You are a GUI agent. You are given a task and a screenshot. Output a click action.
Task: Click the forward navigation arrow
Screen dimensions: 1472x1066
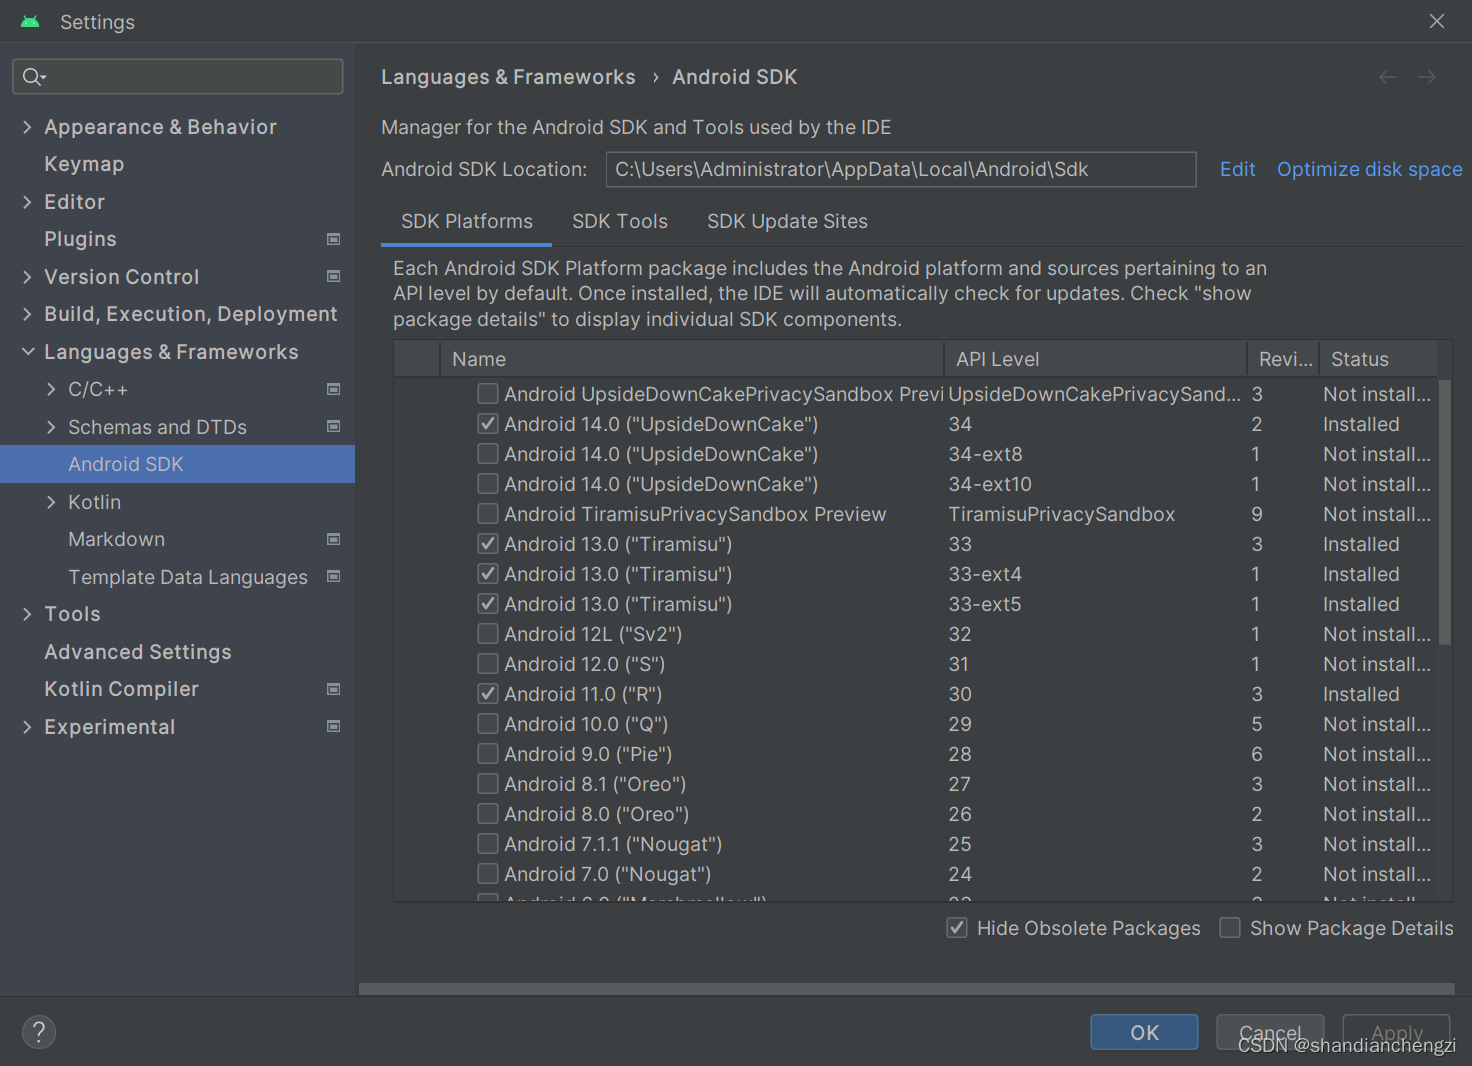pyautogui.click(x=1427, y=77)
